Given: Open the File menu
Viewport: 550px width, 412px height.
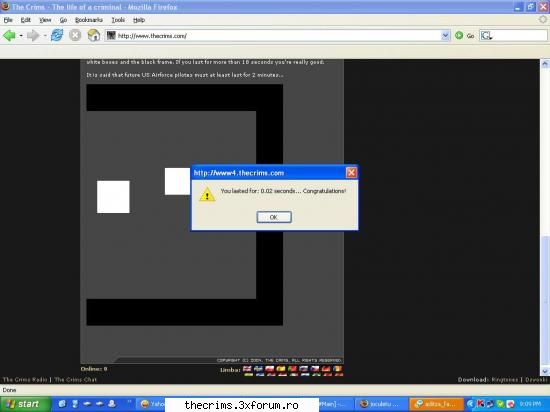Looking at the screenshot, I should [8, 20].
